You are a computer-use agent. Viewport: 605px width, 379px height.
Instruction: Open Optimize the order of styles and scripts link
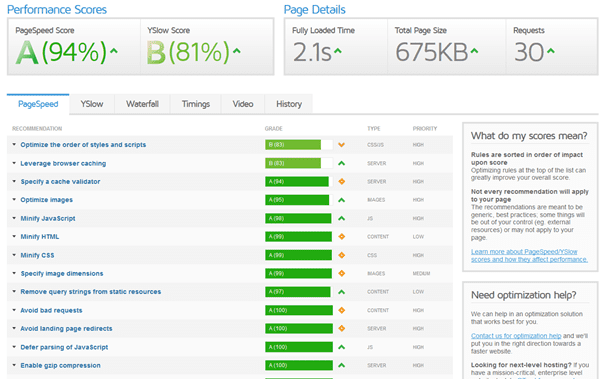click(x=83, y=145)
